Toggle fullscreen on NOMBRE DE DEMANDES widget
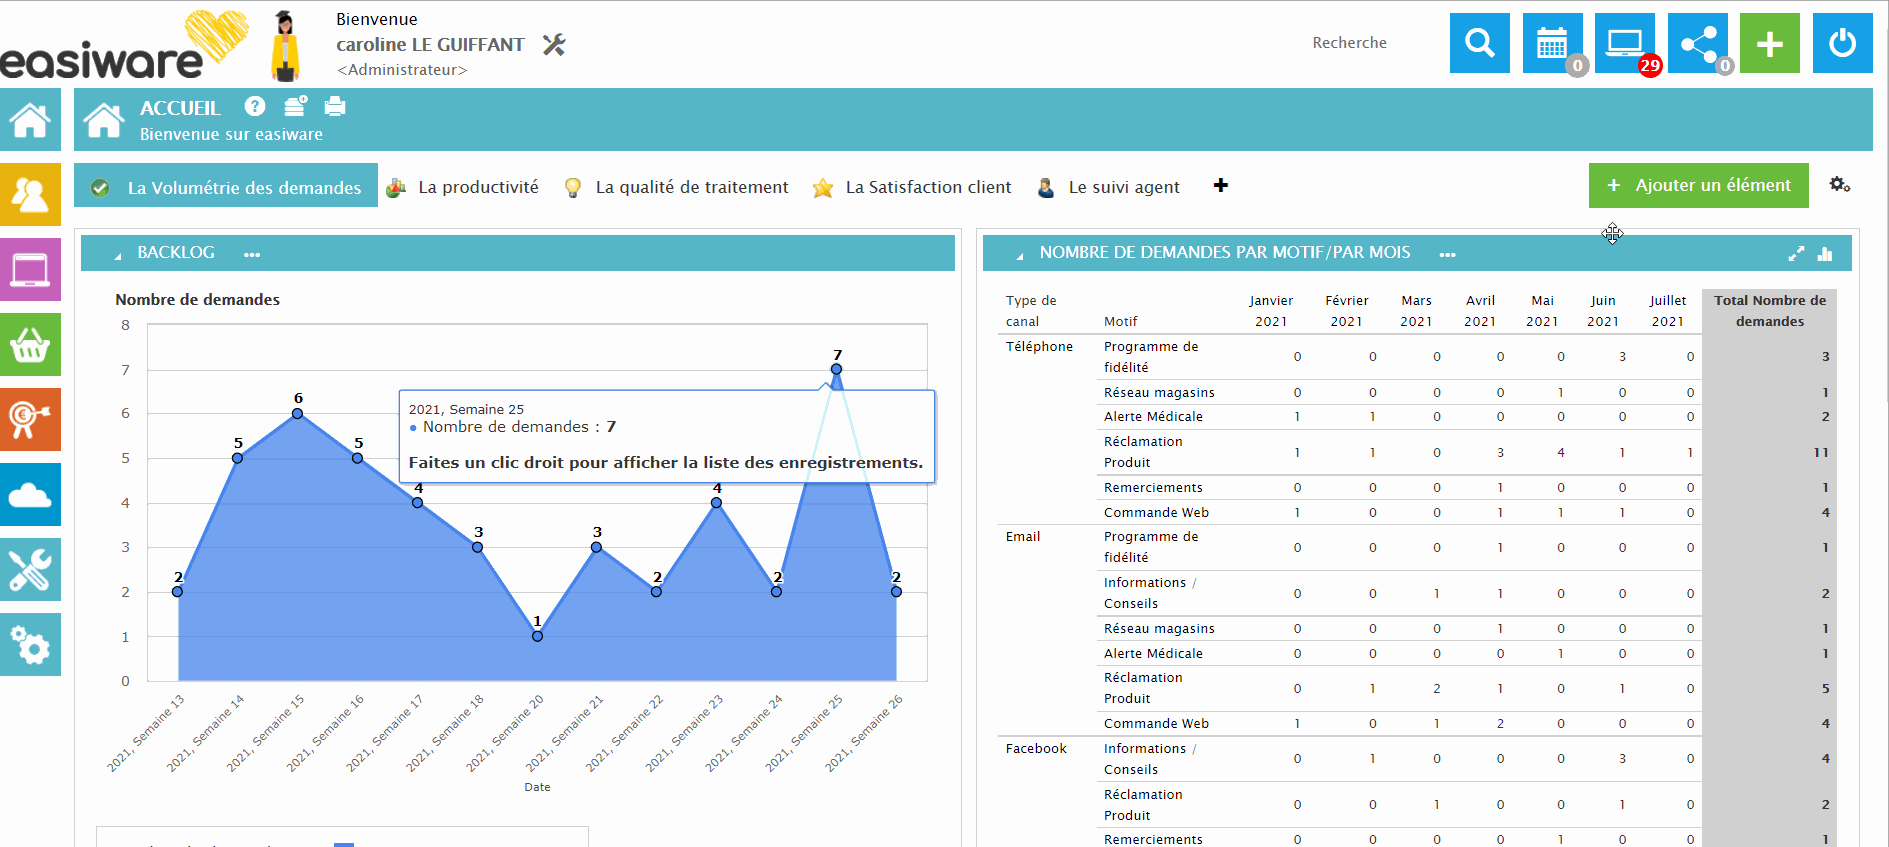Screen dimensions: 1889x847 pyautogui.click(x=1796, y=254)
